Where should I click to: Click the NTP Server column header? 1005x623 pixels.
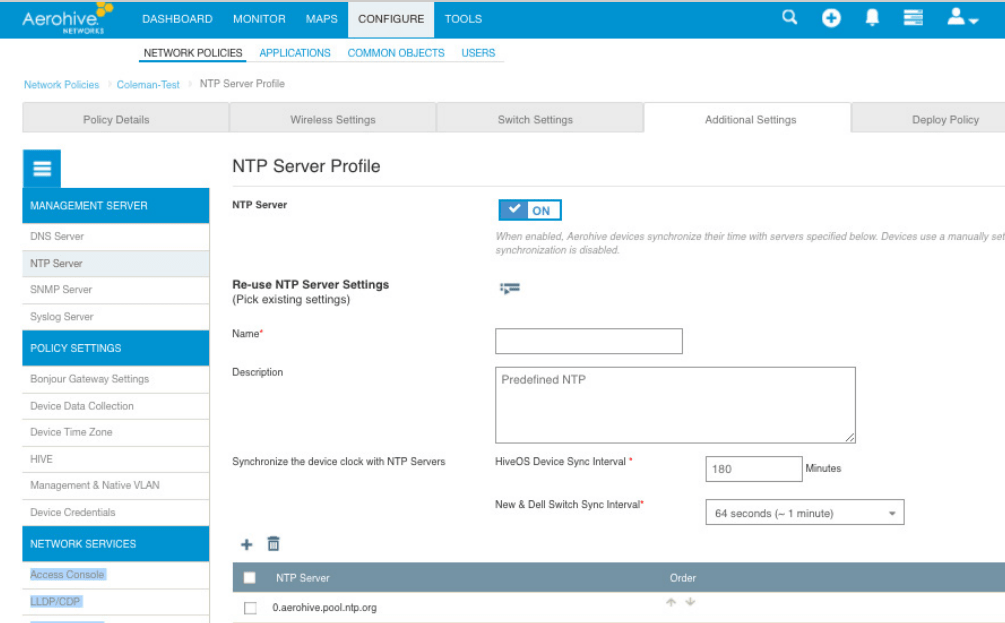303,578
